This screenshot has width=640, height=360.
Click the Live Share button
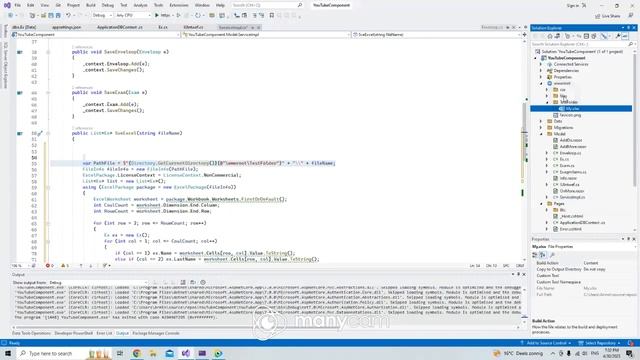click(x=608, y=16)
